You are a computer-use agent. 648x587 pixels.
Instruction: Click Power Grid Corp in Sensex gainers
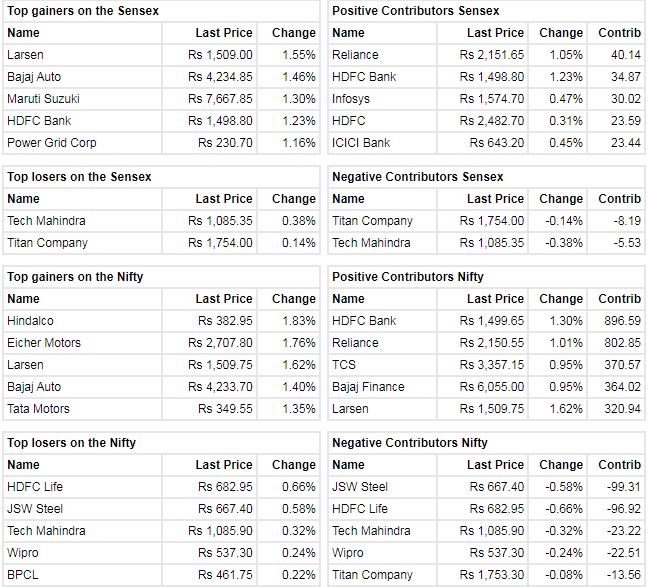coord(51,143)
